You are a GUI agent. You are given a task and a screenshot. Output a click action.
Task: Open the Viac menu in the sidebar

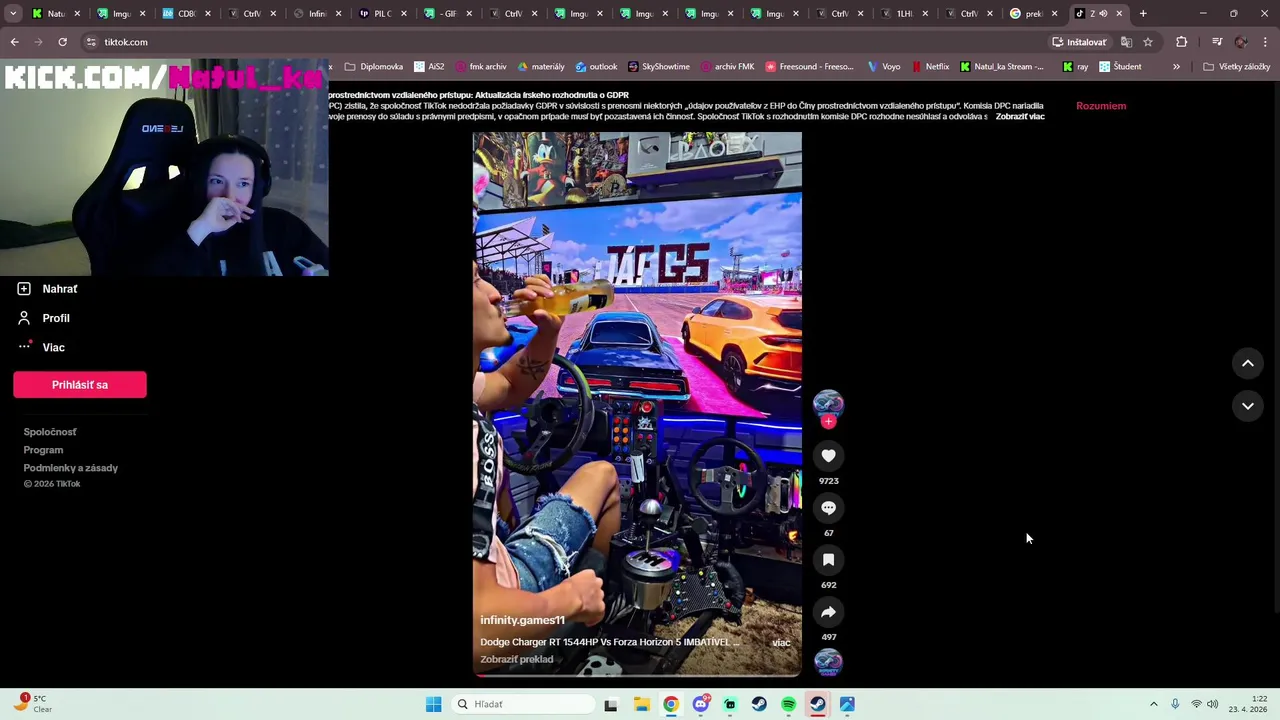[53, 347]
